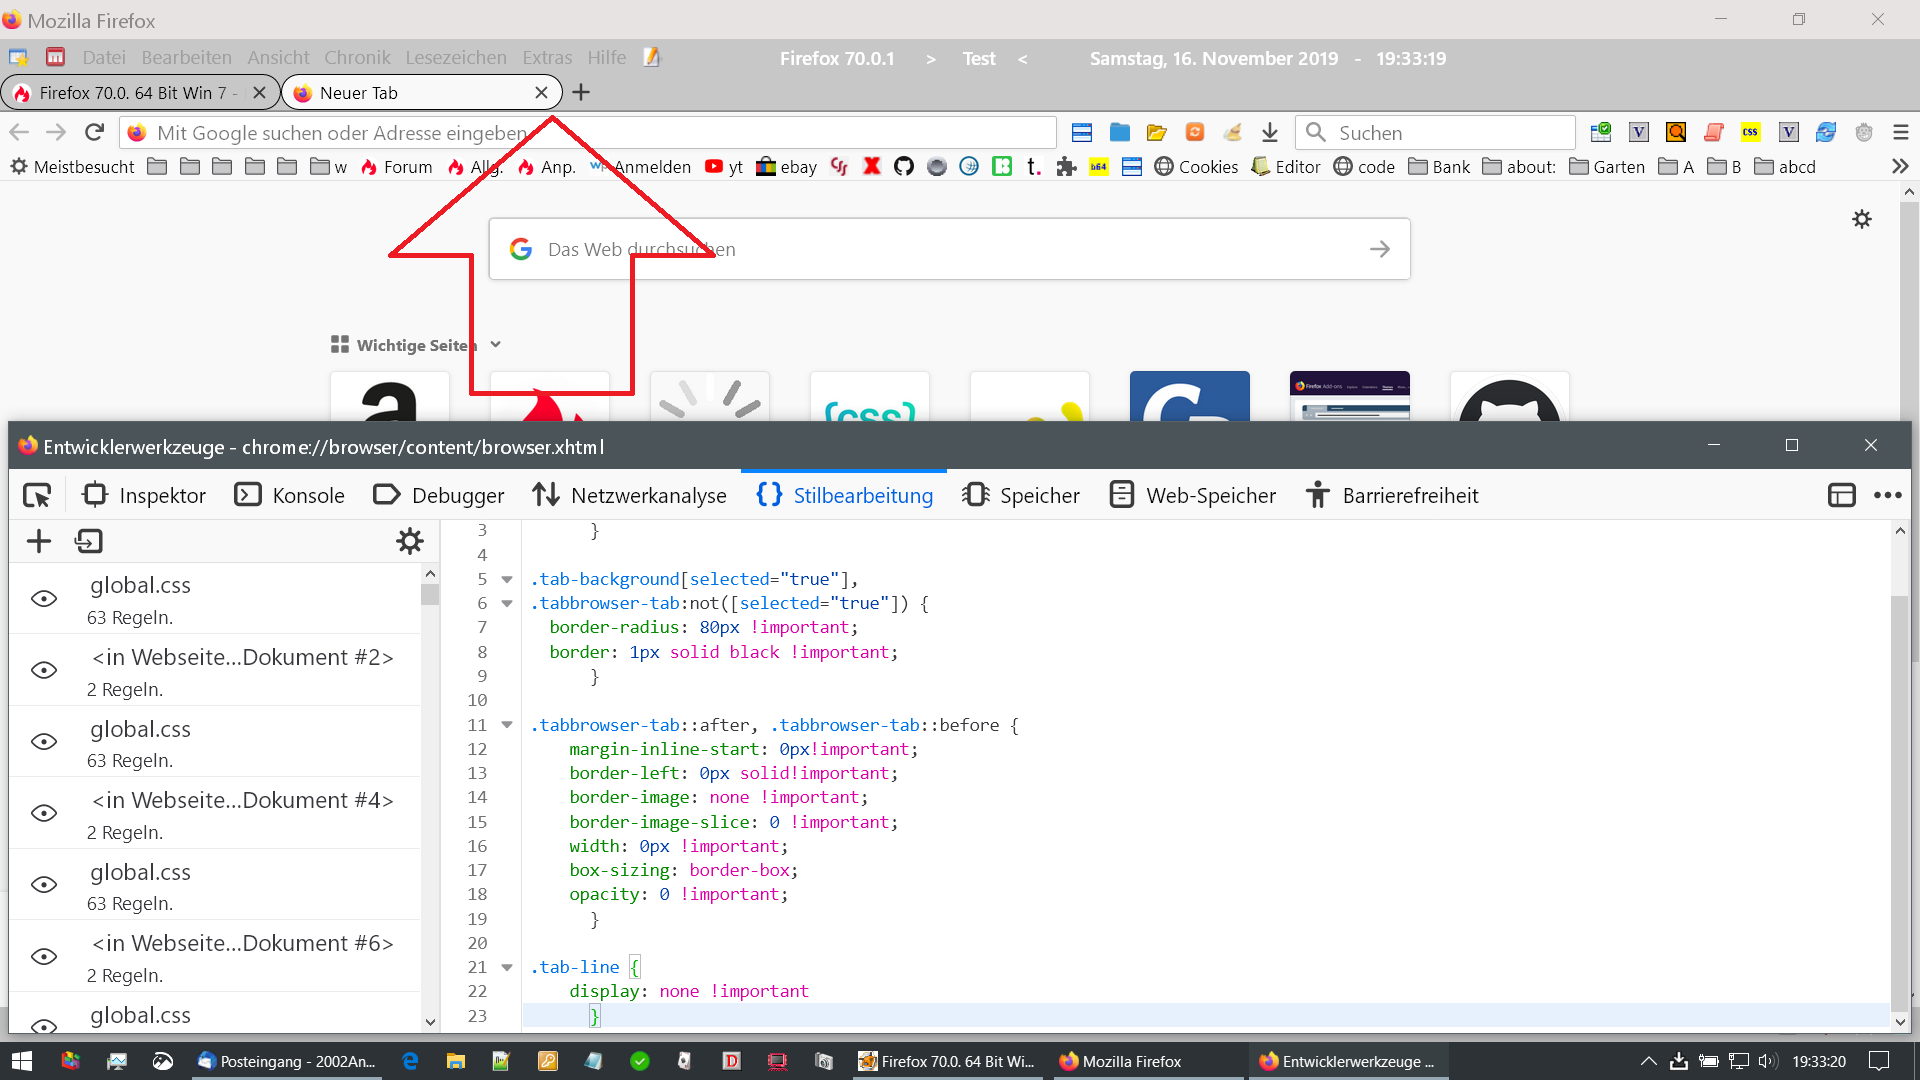The width and height of the screenshot is (1920, 1080).
Task: Toggle visibility of first global.css stylesheet
Action: [44, 598]
